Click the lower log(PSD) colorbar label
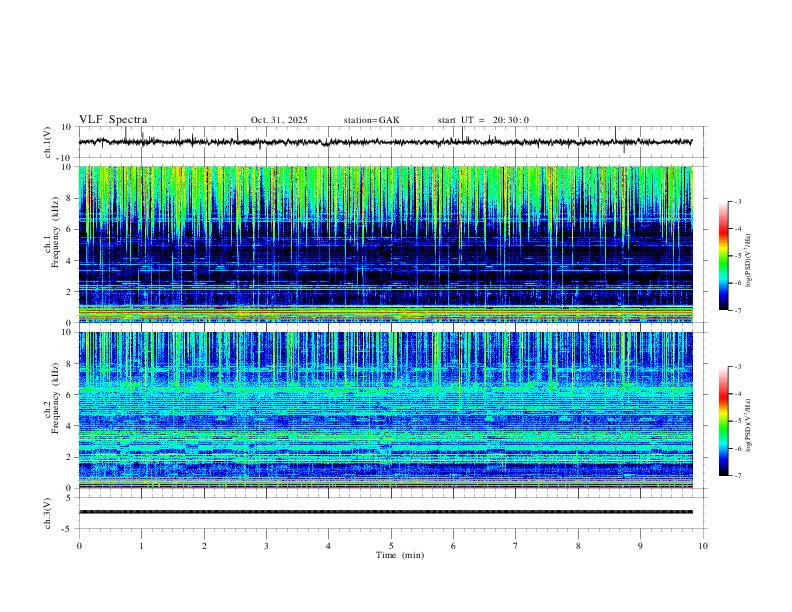The width and height of the screenshot is (792, 612). 749,425
